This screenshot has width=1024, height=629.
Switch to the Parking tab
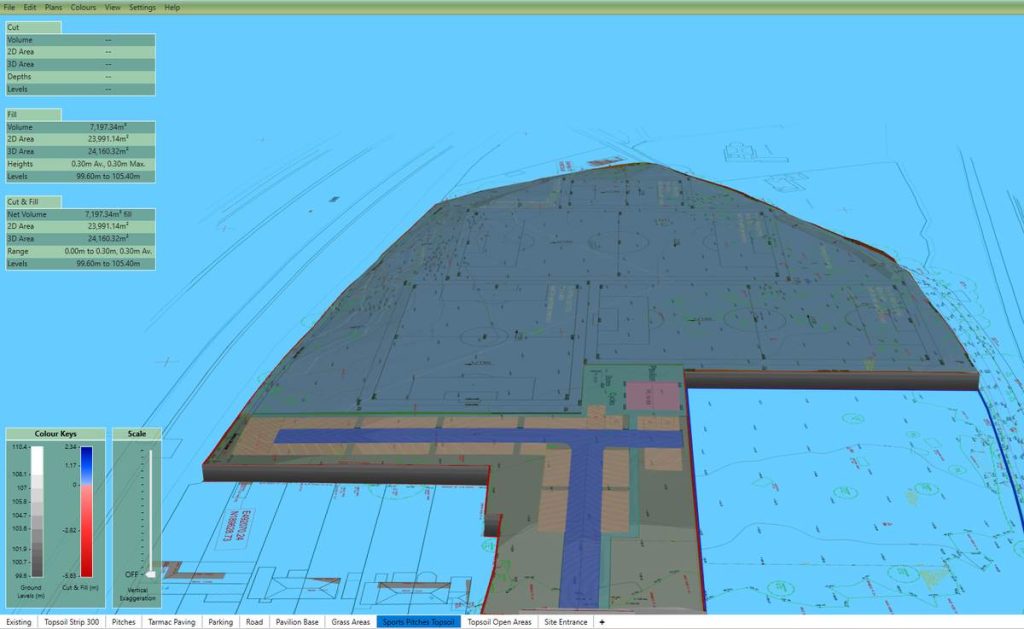[221, 622]
